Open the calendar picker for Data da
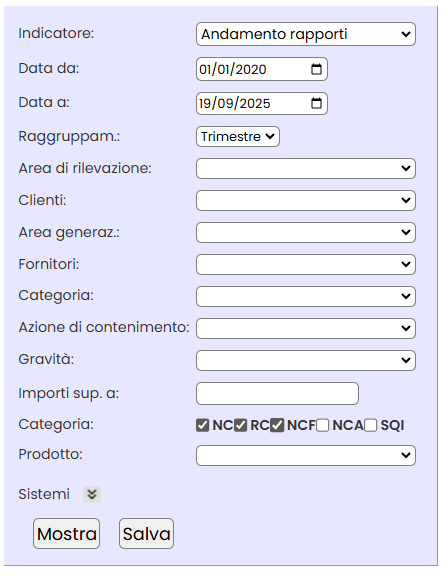 click(x=316, y=69)
